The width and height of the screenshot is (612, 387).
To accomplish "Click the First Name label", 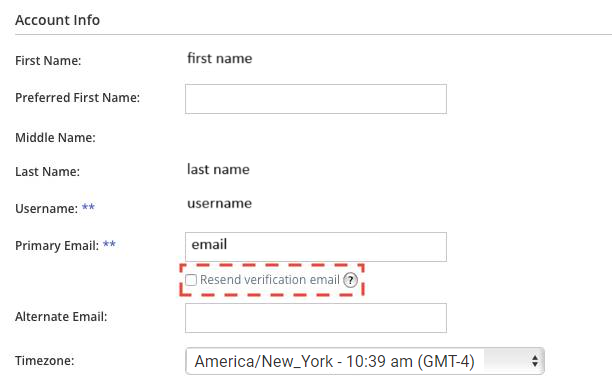I will 48,60.
